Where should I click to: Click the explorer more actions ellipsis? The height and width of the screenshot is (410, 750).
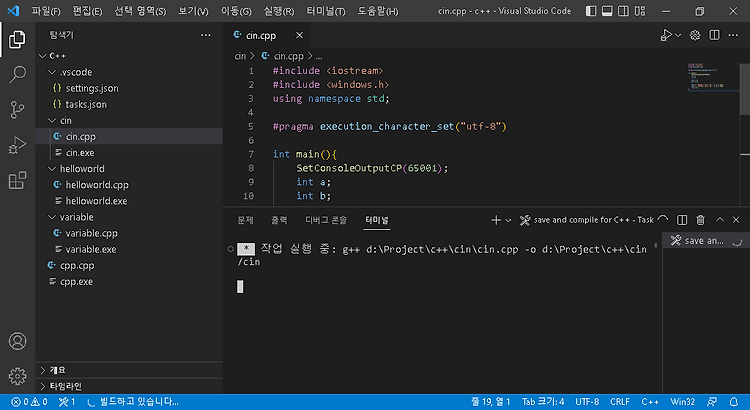(206, 35)
